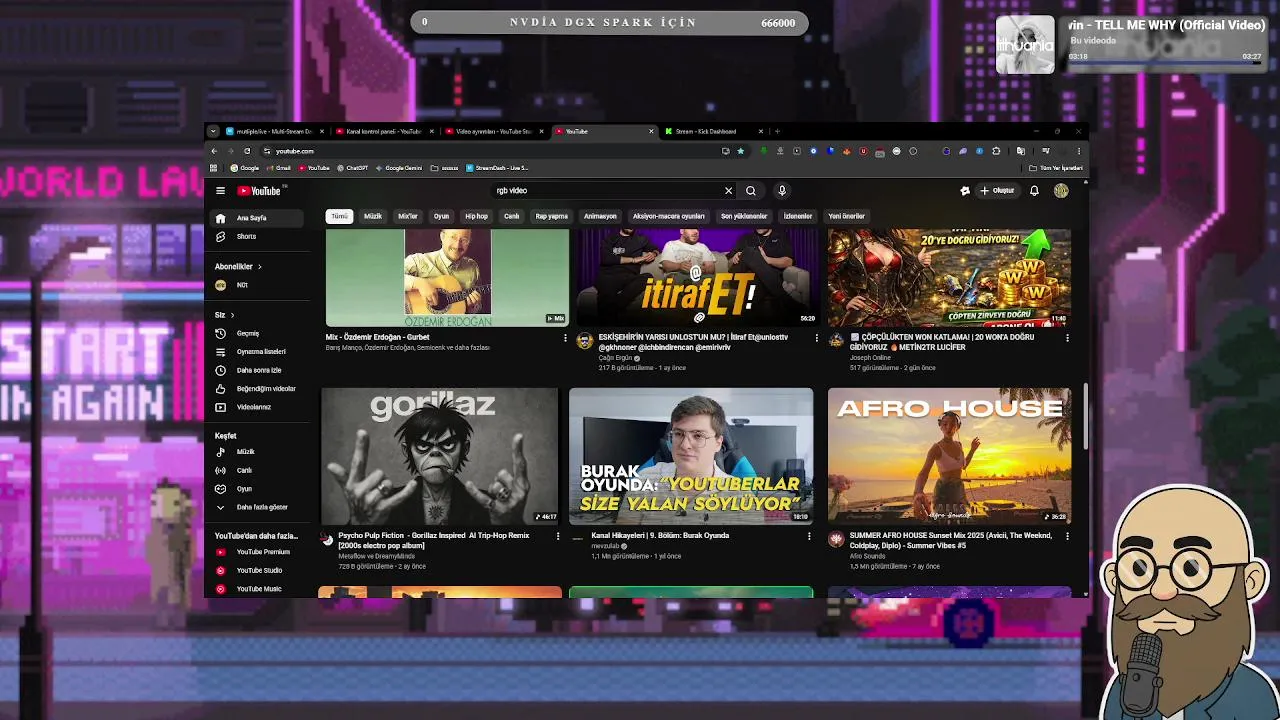
Task: Switch to the multiple/live browser tab
Action: pos(274,131)
